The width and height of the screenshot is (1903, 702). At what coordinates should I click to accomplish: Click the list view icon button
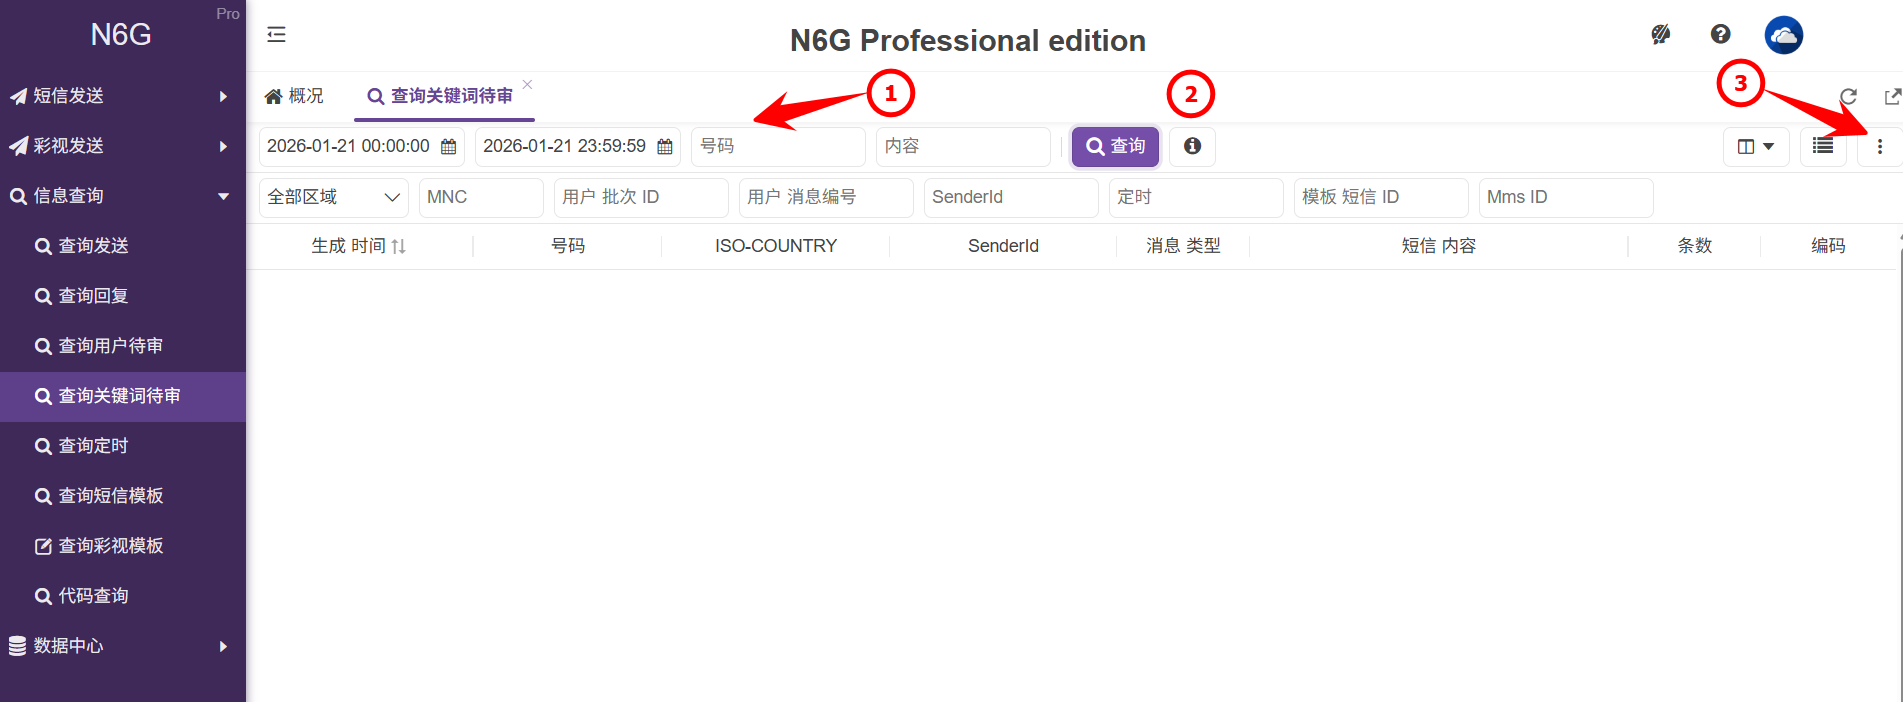click(x=1823, y=147)
